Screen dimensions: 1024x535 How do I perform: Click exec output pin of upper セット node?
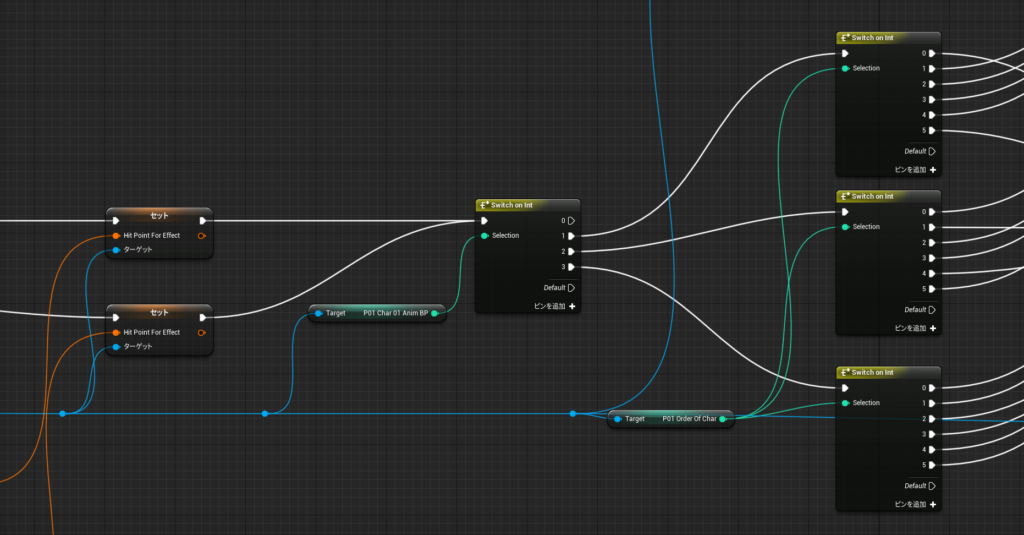point(202,221)
